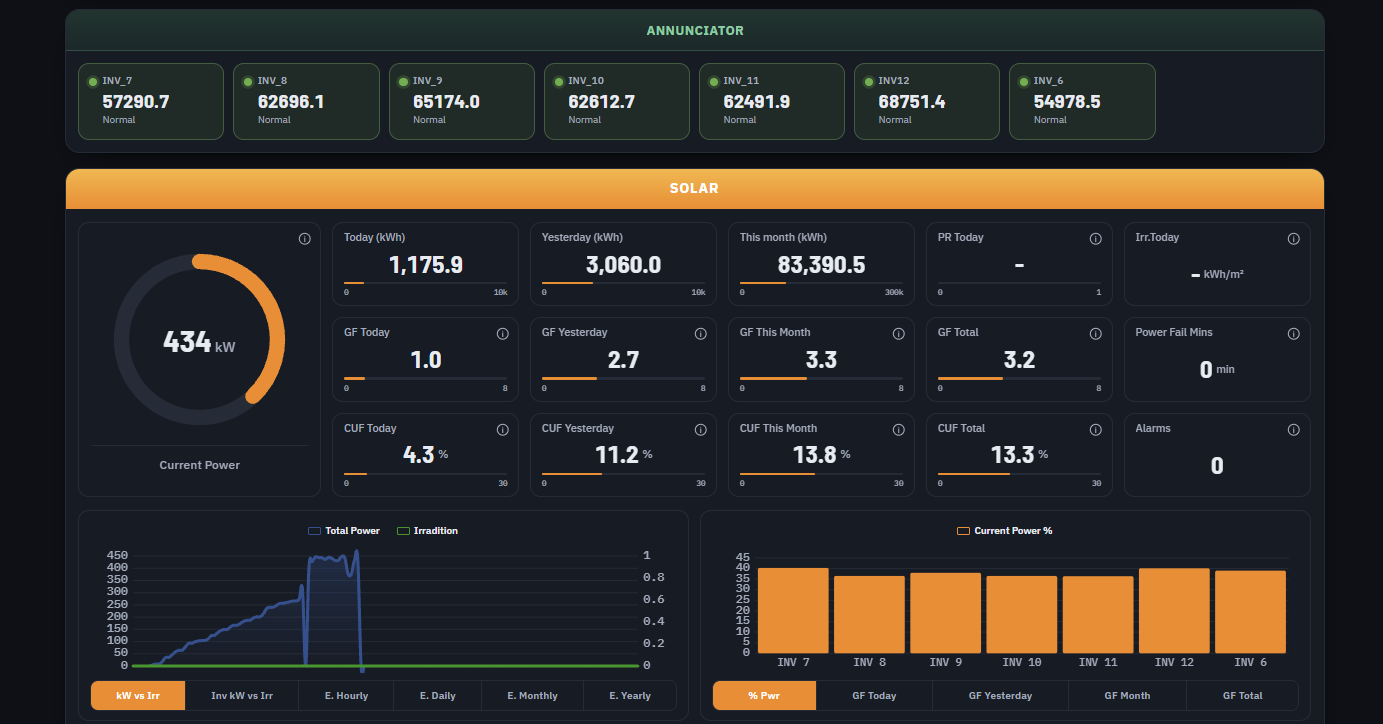Show info for GF Yesterday card
This screenshot has width=1383, height=724.
(701, 334)
